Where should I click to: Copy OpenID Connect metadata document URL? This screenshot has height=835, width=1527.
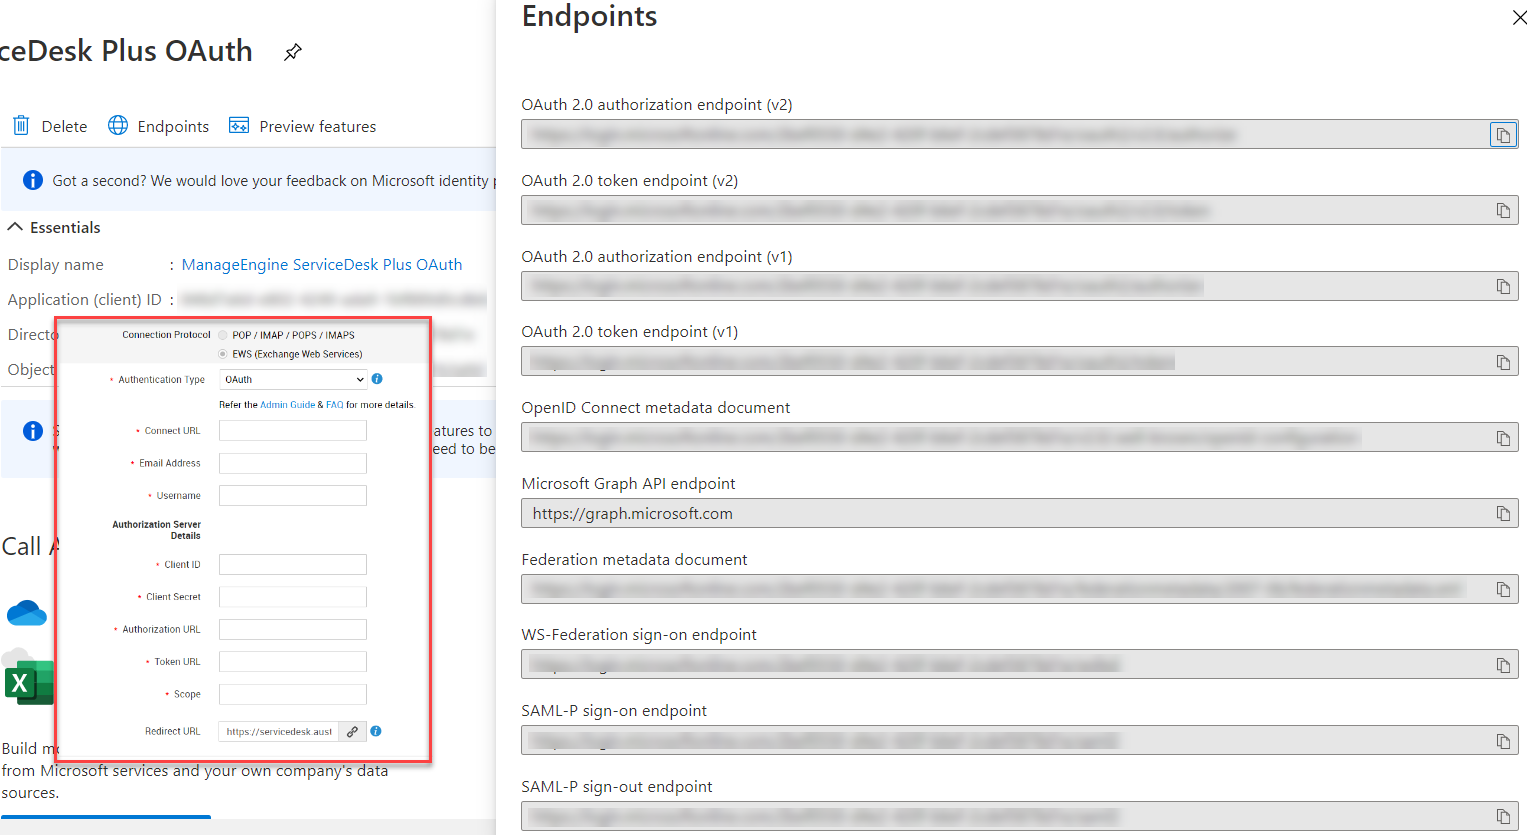pos(1503,438)
